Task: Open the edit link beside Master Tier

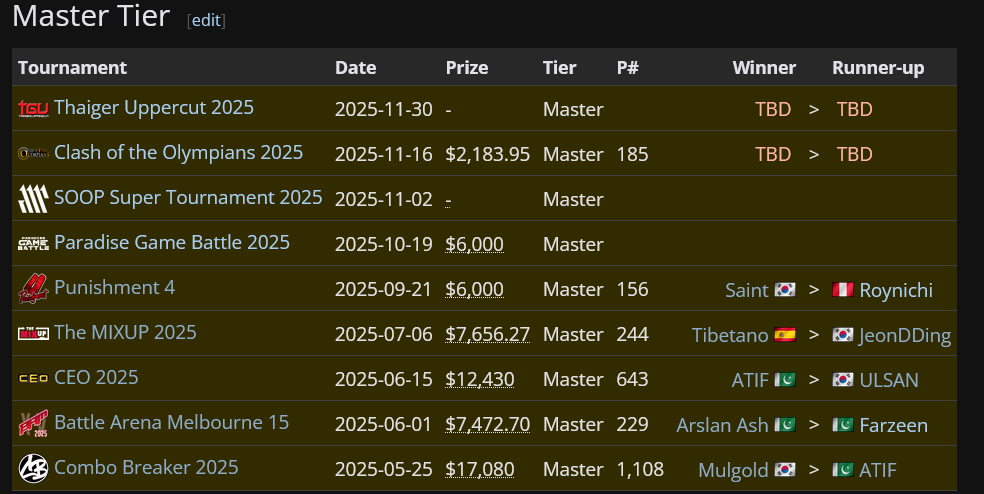Action: coord(206,20)
